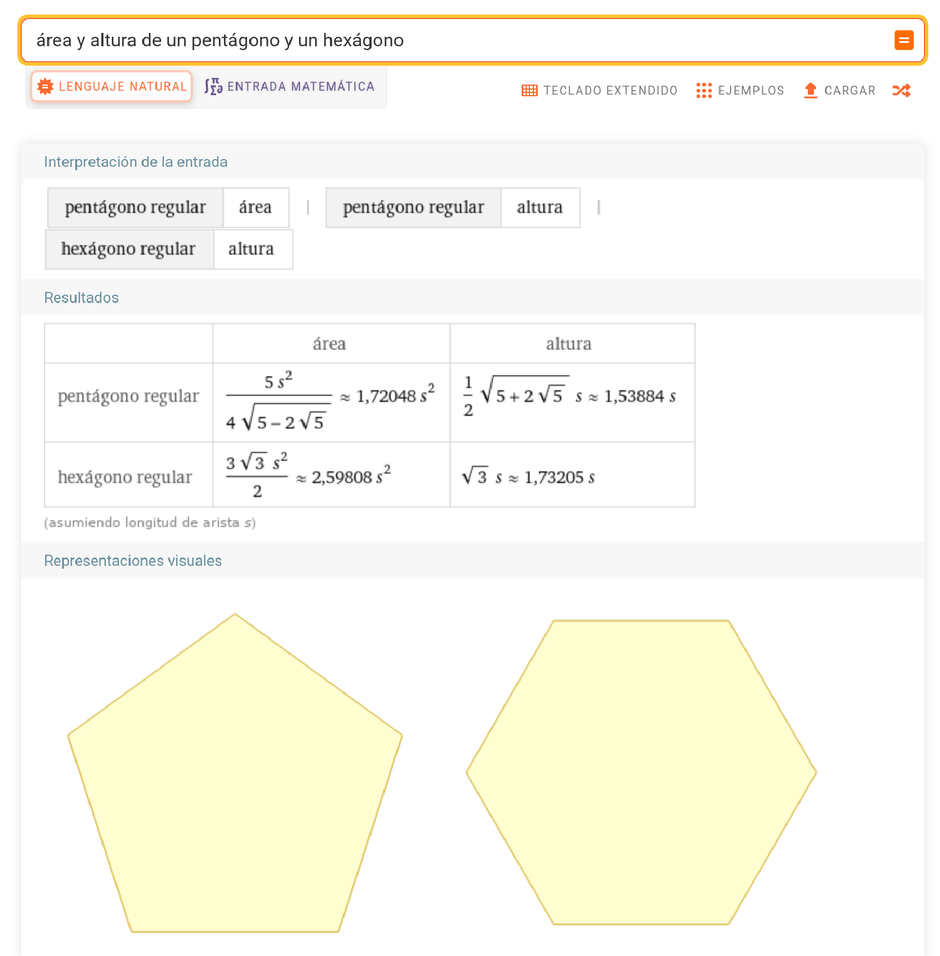The height and width of the screenshot is (956, 940).
Task: Click the "Representaciones visuales" section header
Action: [133, 561]
